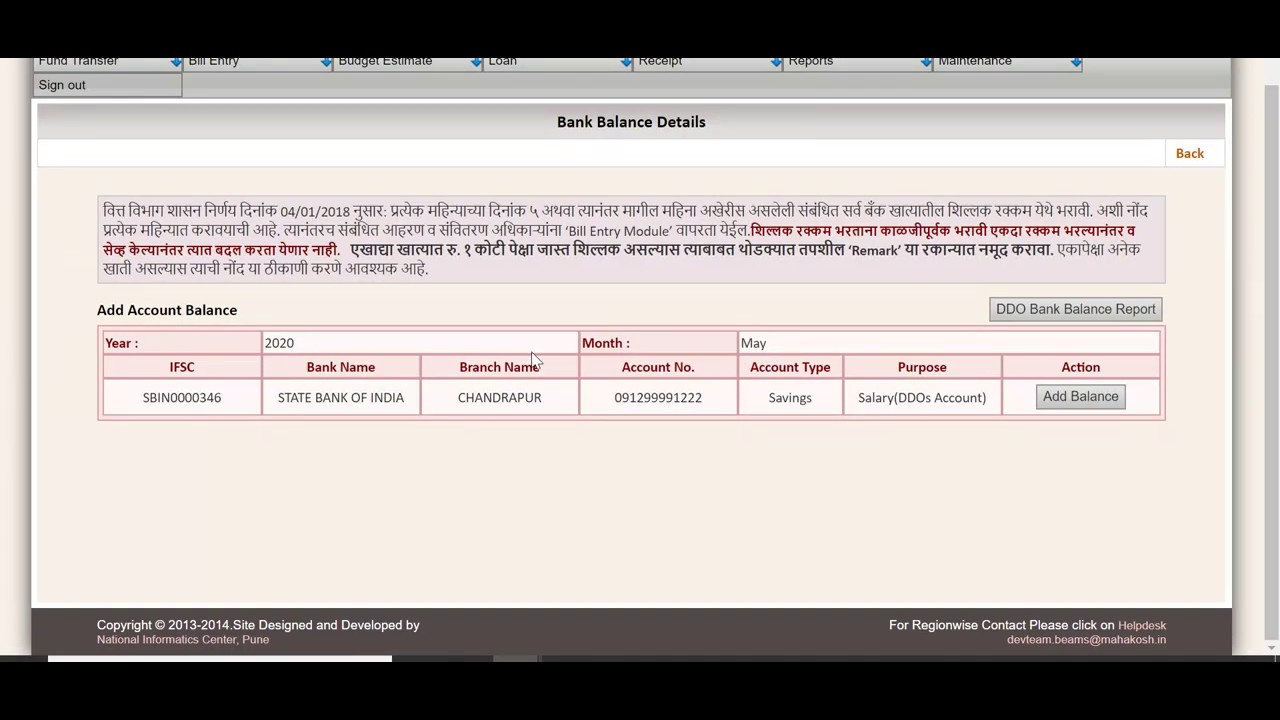
Task: Click Add Balance for the SBI account
Action: click(x=1080, y=397)
